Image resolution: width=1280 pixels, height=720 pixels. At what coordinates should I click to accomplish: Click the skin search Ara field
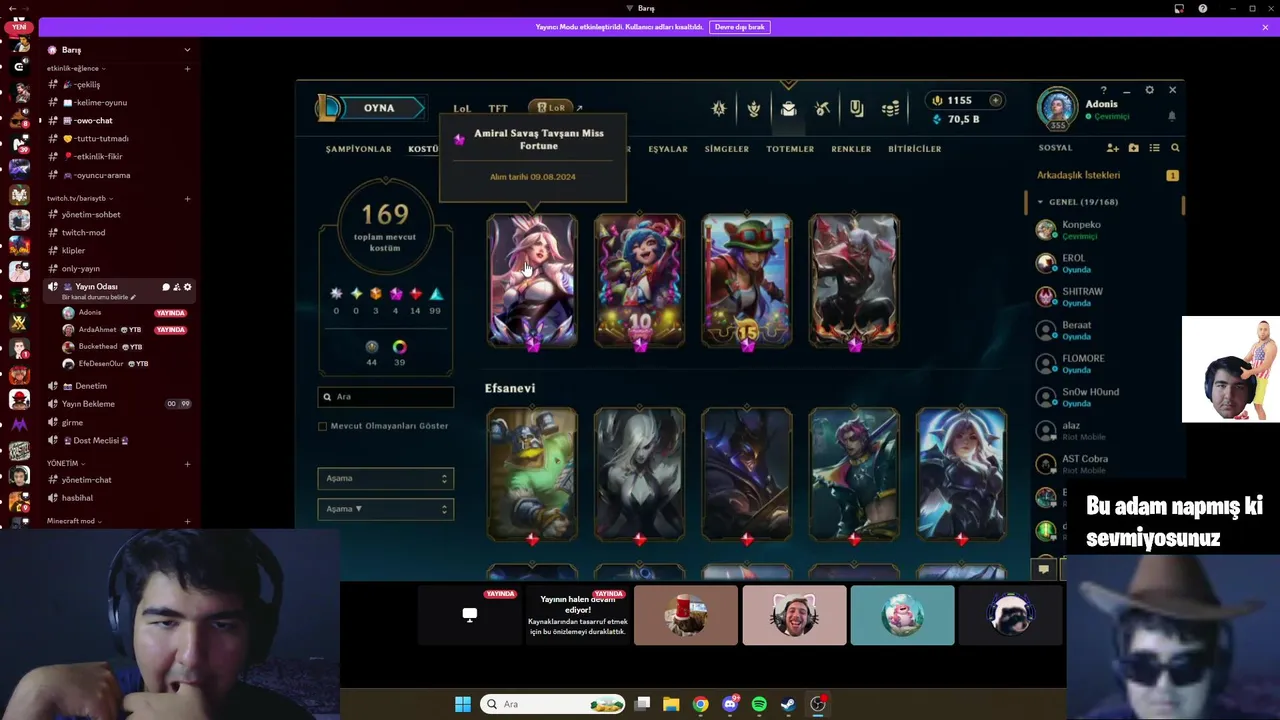[x=386, y=397]
